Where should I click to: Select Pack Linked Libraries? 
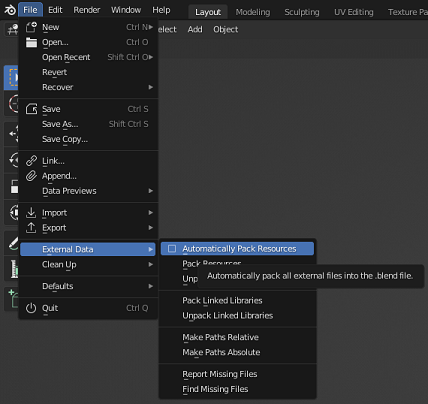pos(237,300)
